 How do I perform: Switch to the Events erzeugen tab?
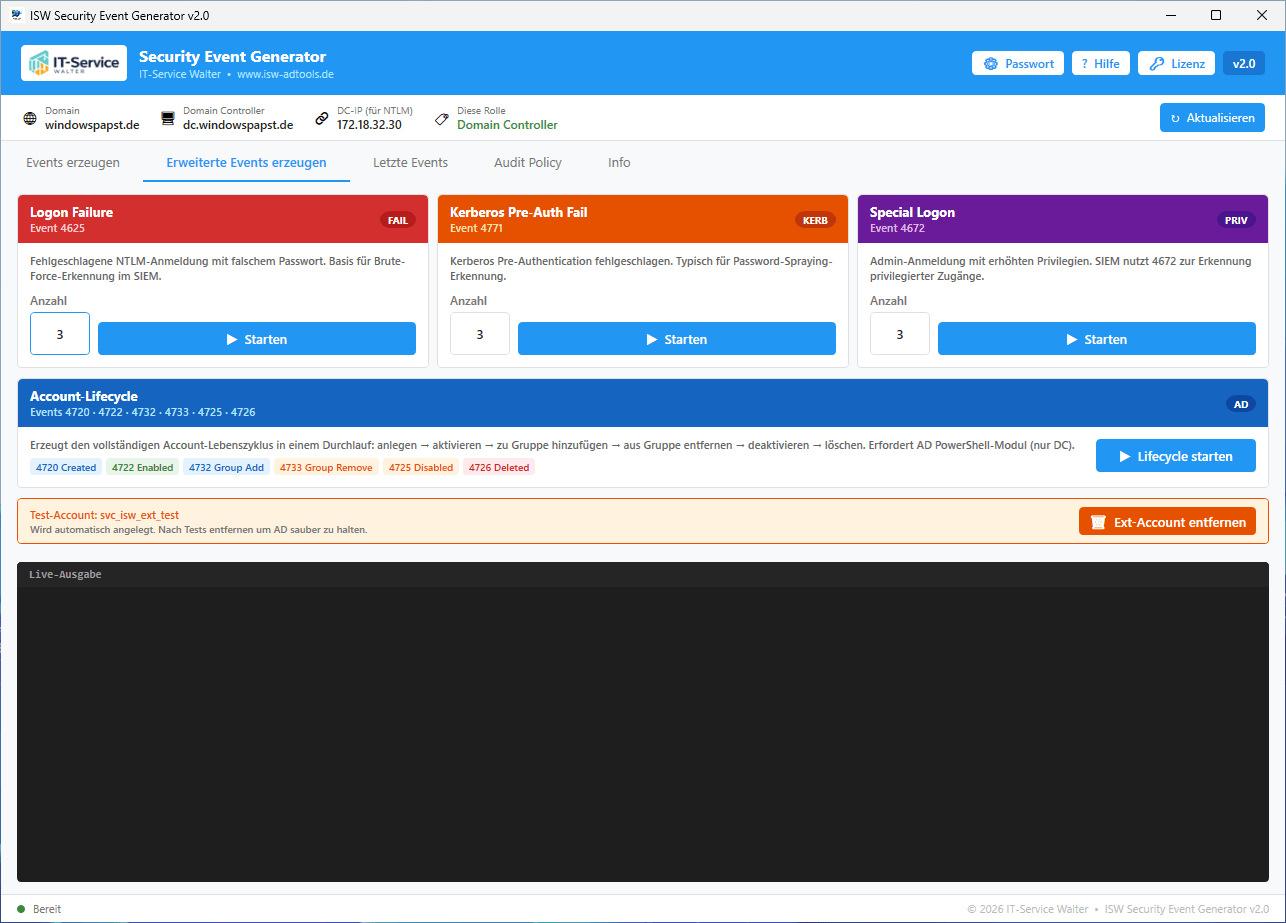point(73,162)
